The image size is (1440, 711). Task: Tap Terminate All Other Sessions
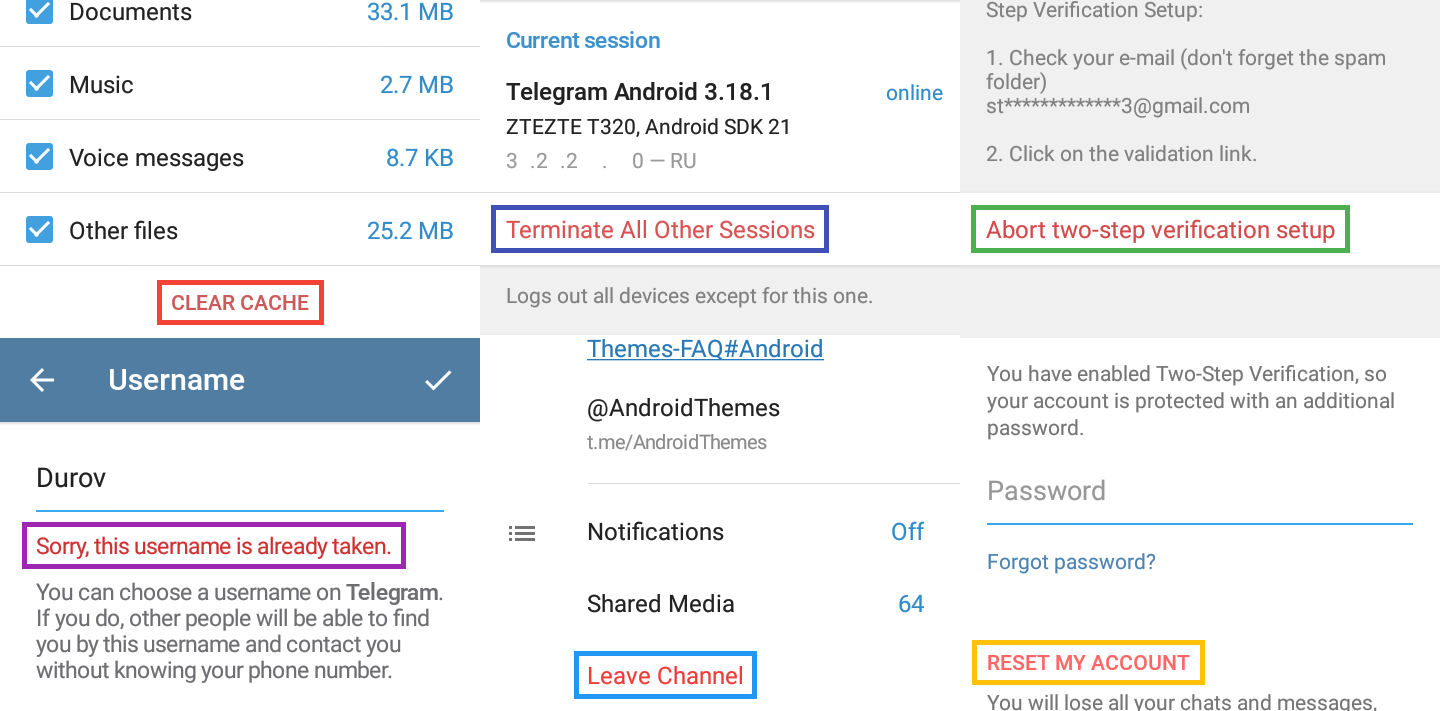point(660,230)
